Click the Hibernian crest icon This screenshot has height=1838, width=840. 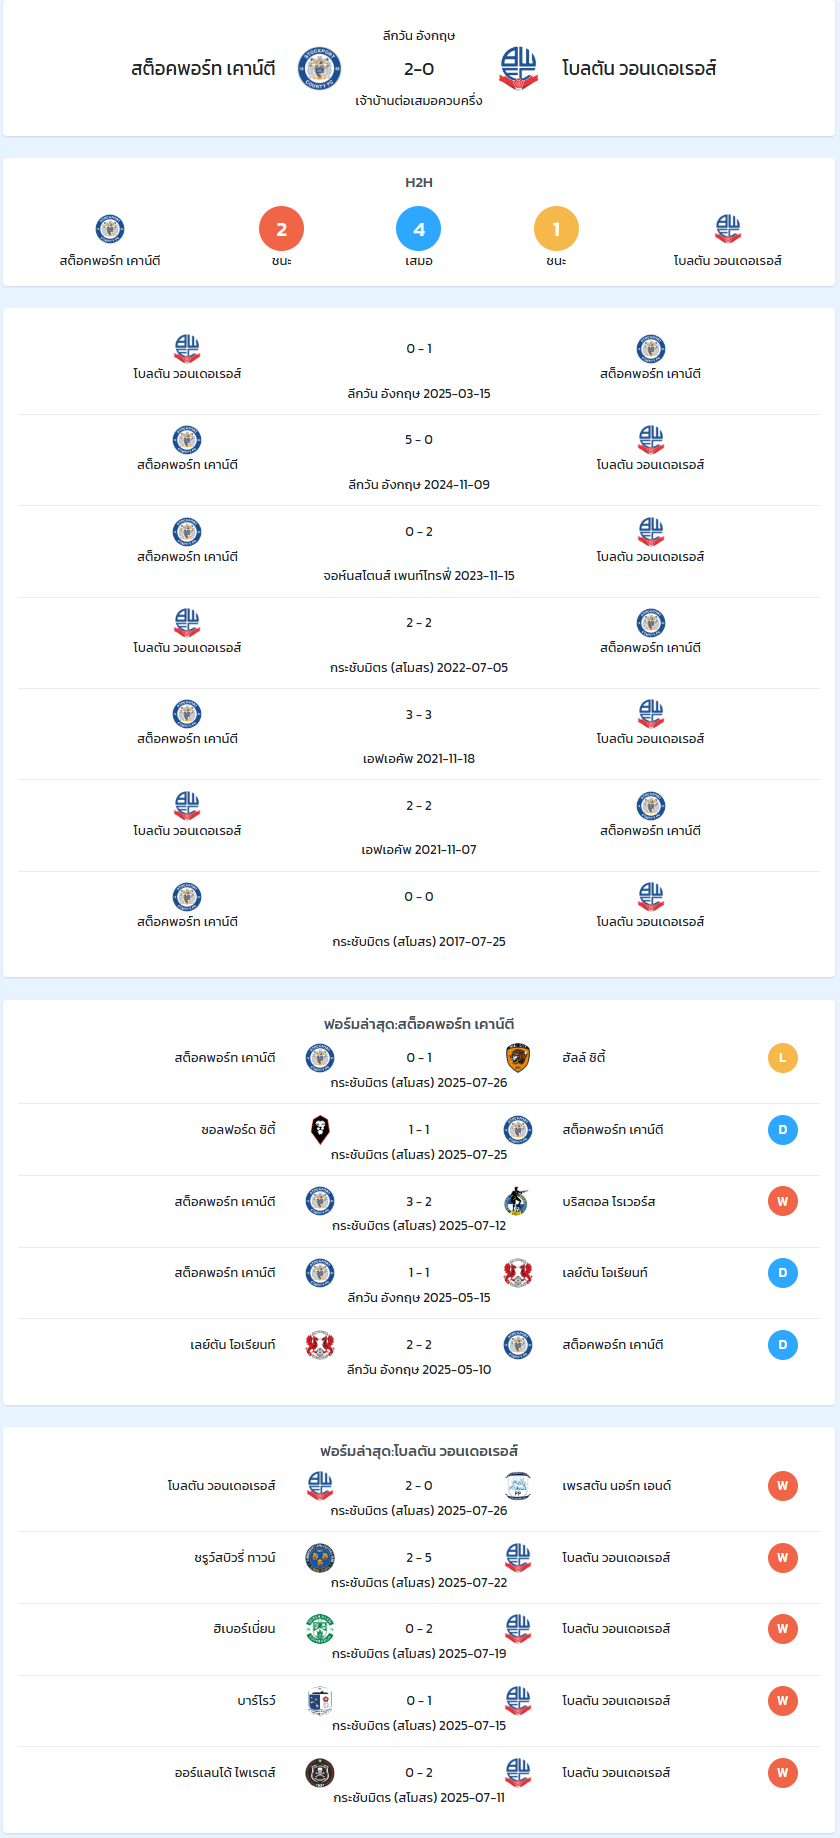pyautogui.click(x=320, y=1629)
